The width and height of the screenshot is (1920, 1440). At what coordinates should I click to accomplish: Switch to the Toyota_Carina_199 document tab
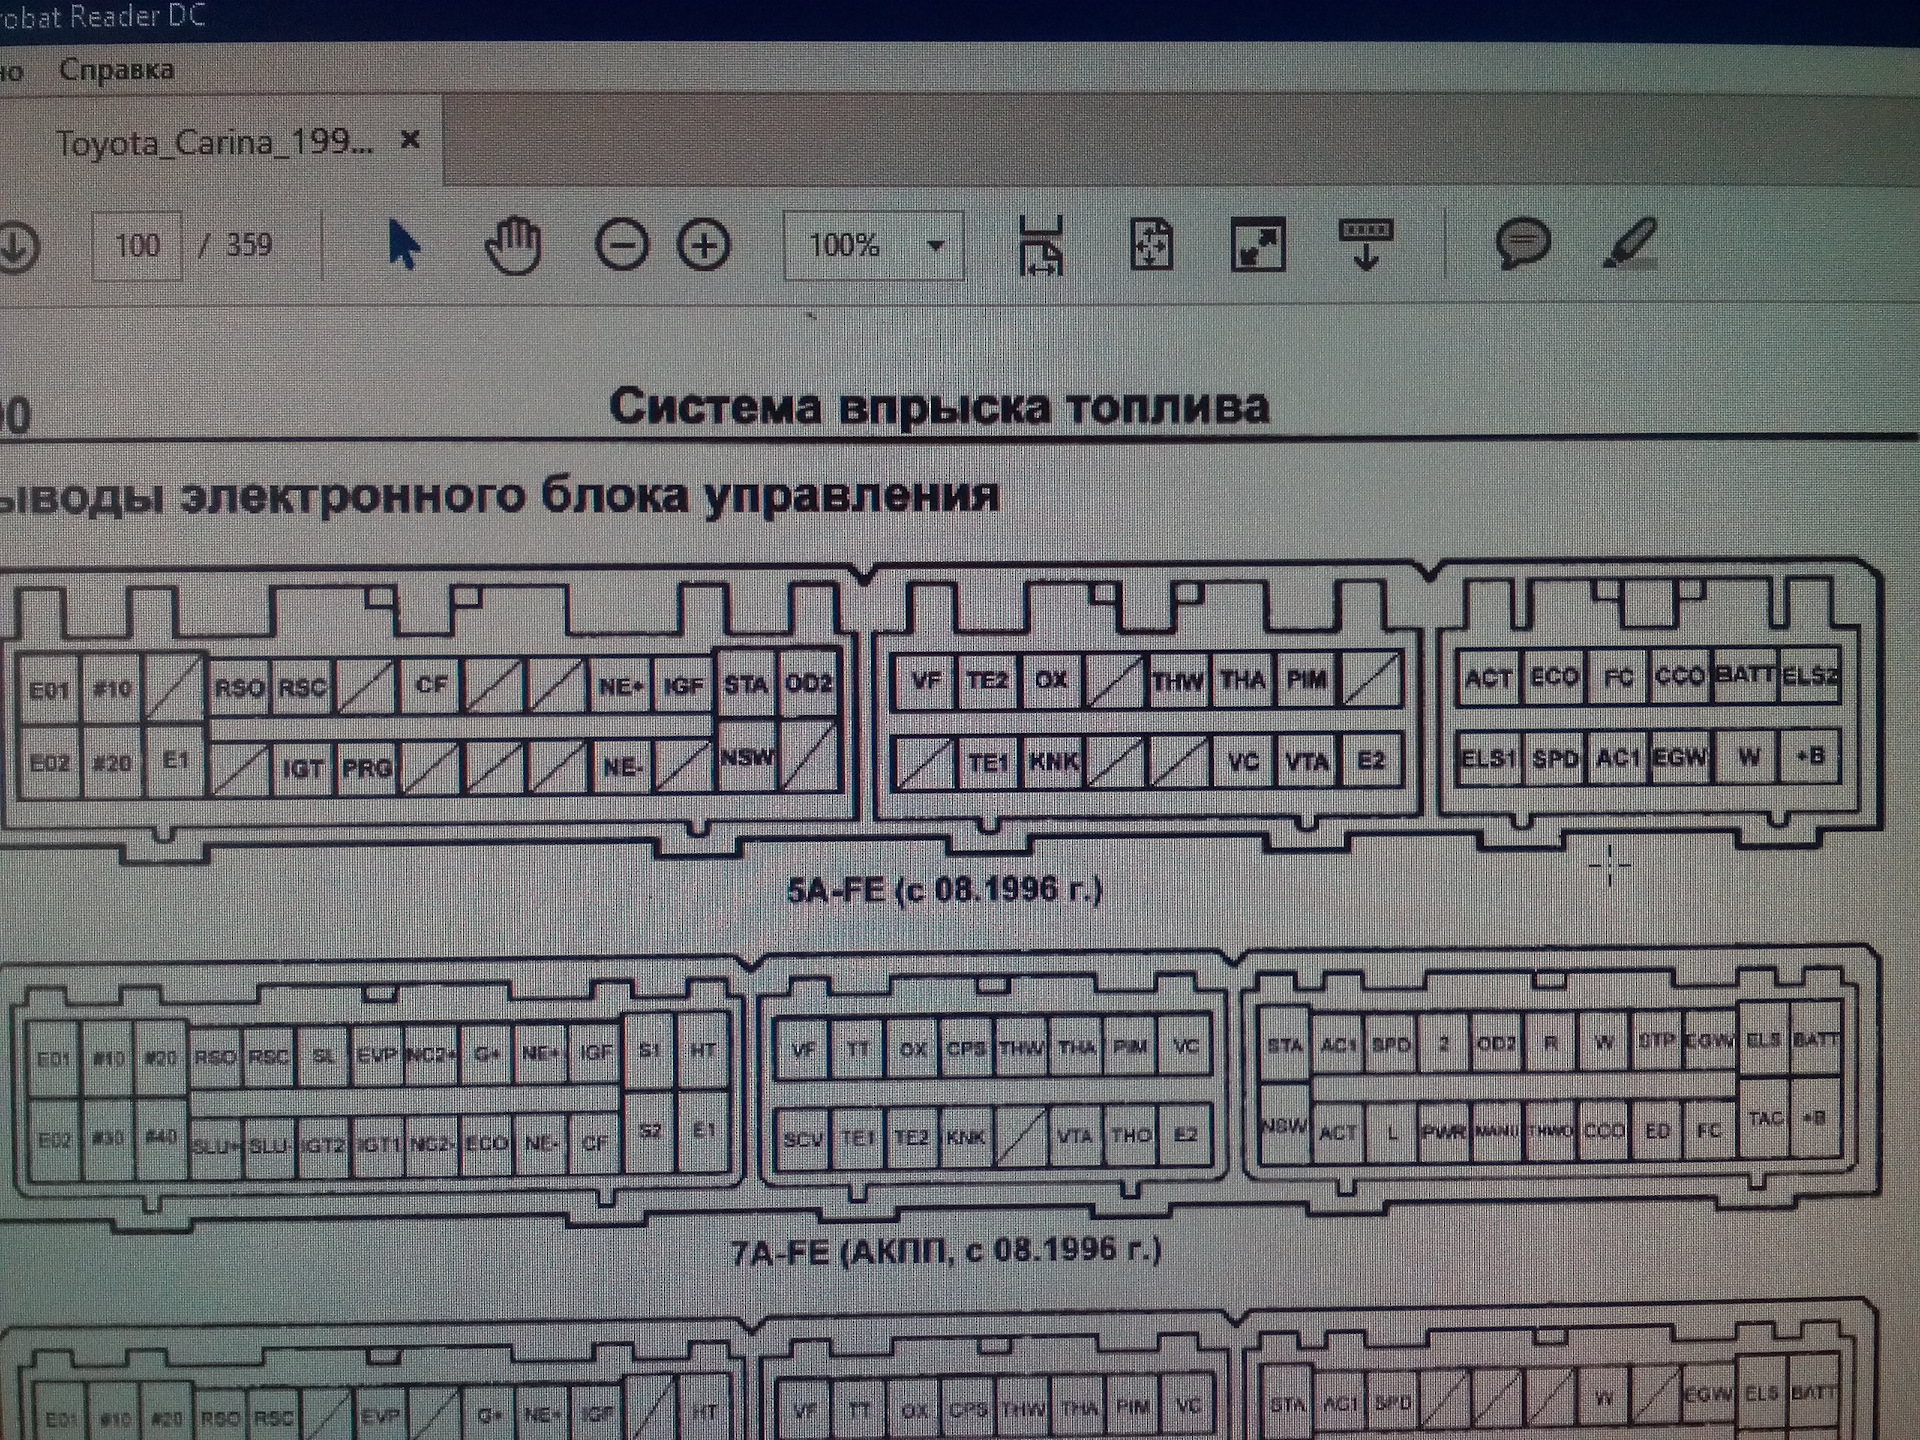[215, 140]
